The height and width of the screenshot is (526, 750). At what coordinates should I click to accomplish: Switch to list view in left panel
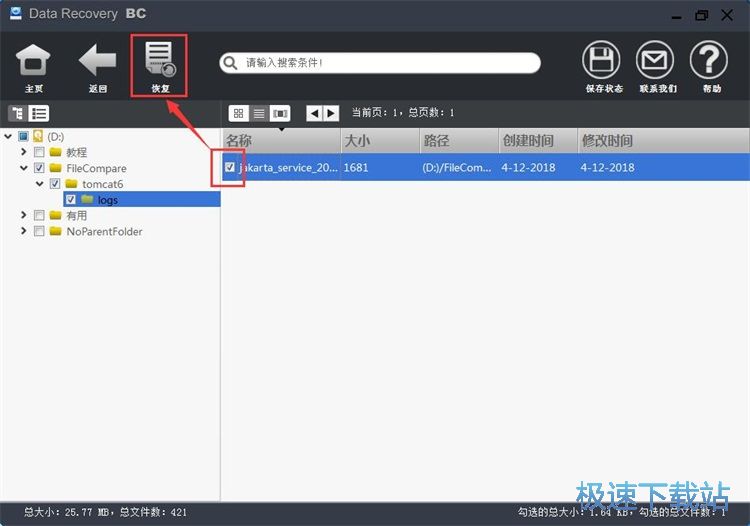(x=39, y=113)
